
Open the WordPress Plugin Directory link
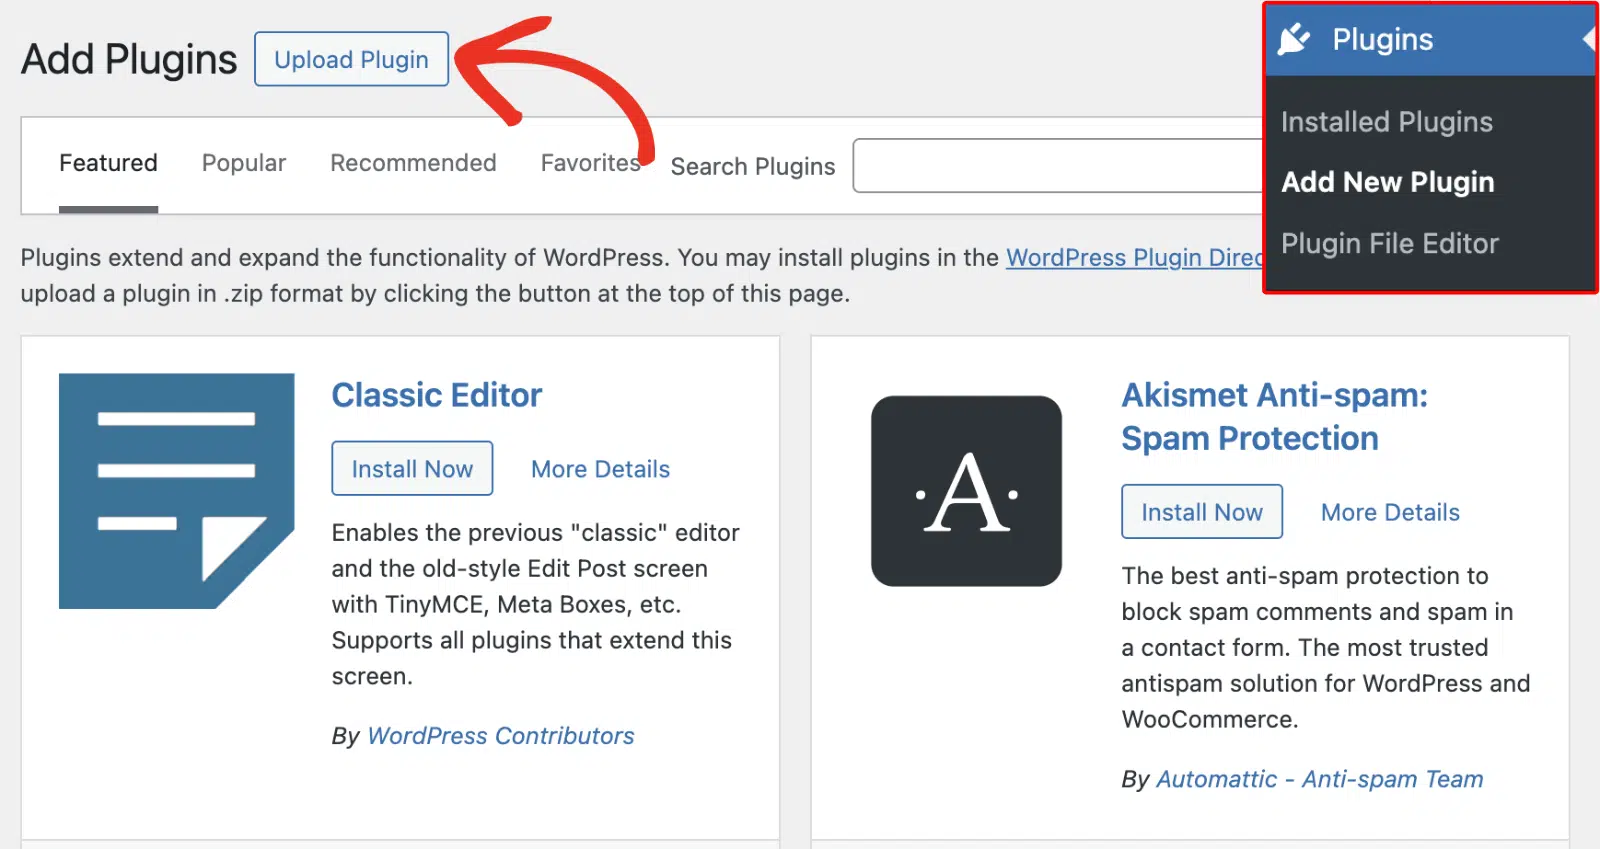pyautogui.click(x=1135, y=258)
